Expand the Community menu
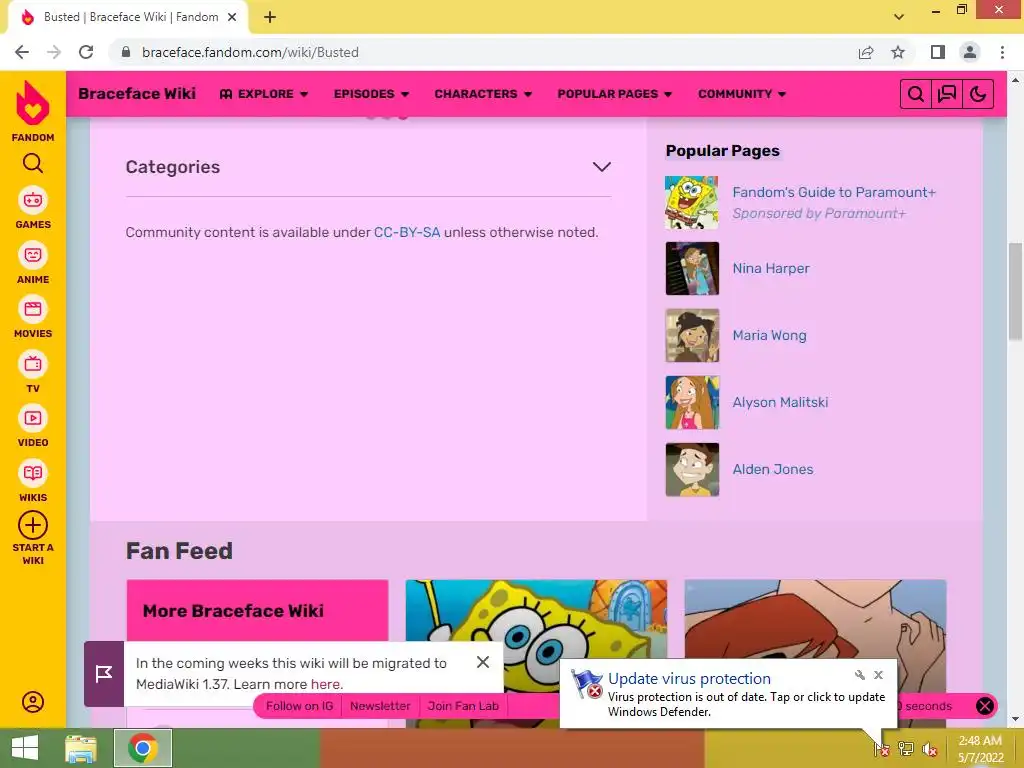1024x768 pixels. [742, 94]
